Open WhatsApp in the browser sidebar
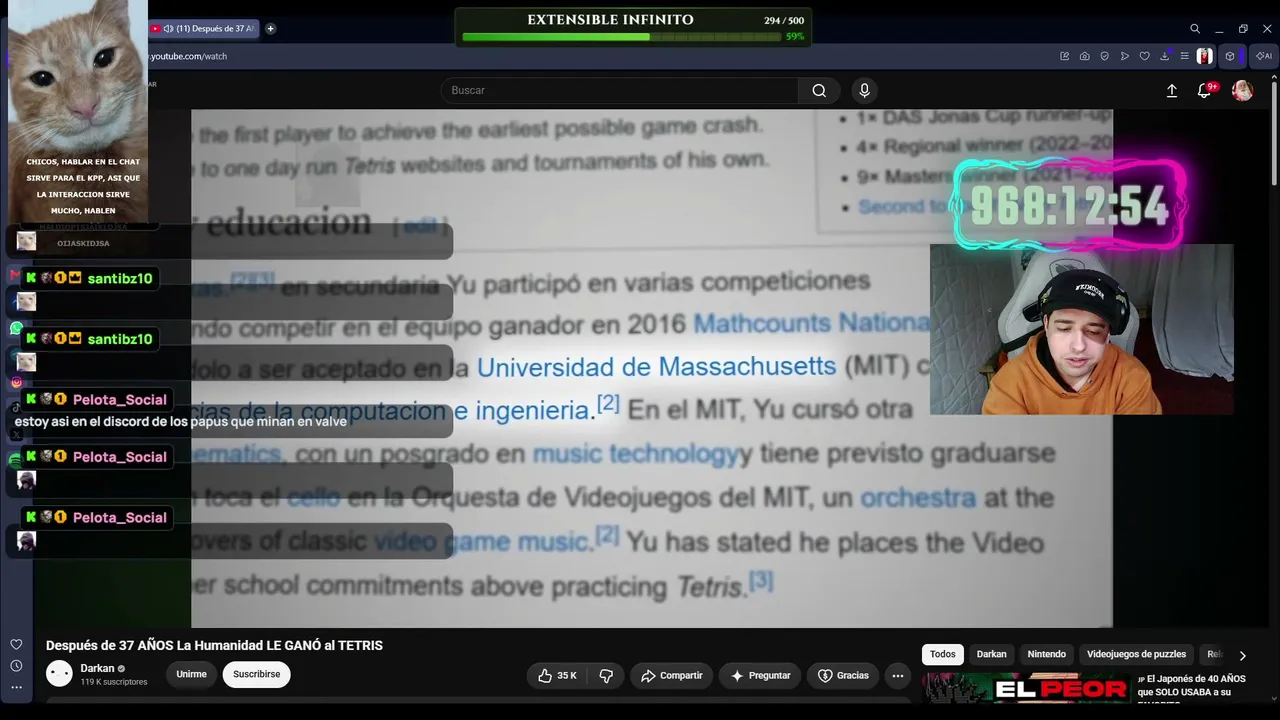 16,328
